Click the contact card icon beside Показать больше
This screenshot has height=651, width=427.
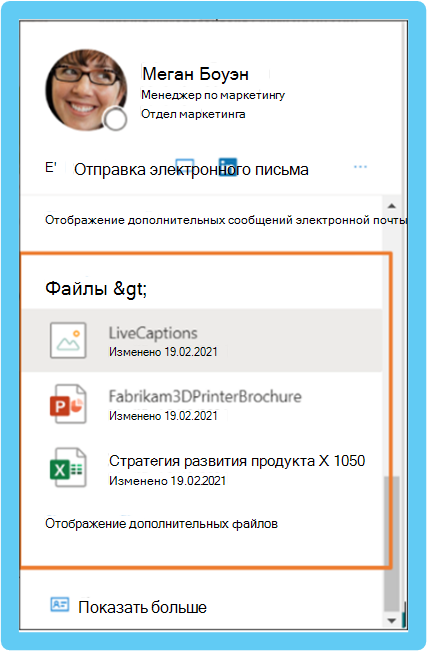(x=60, y=604)
